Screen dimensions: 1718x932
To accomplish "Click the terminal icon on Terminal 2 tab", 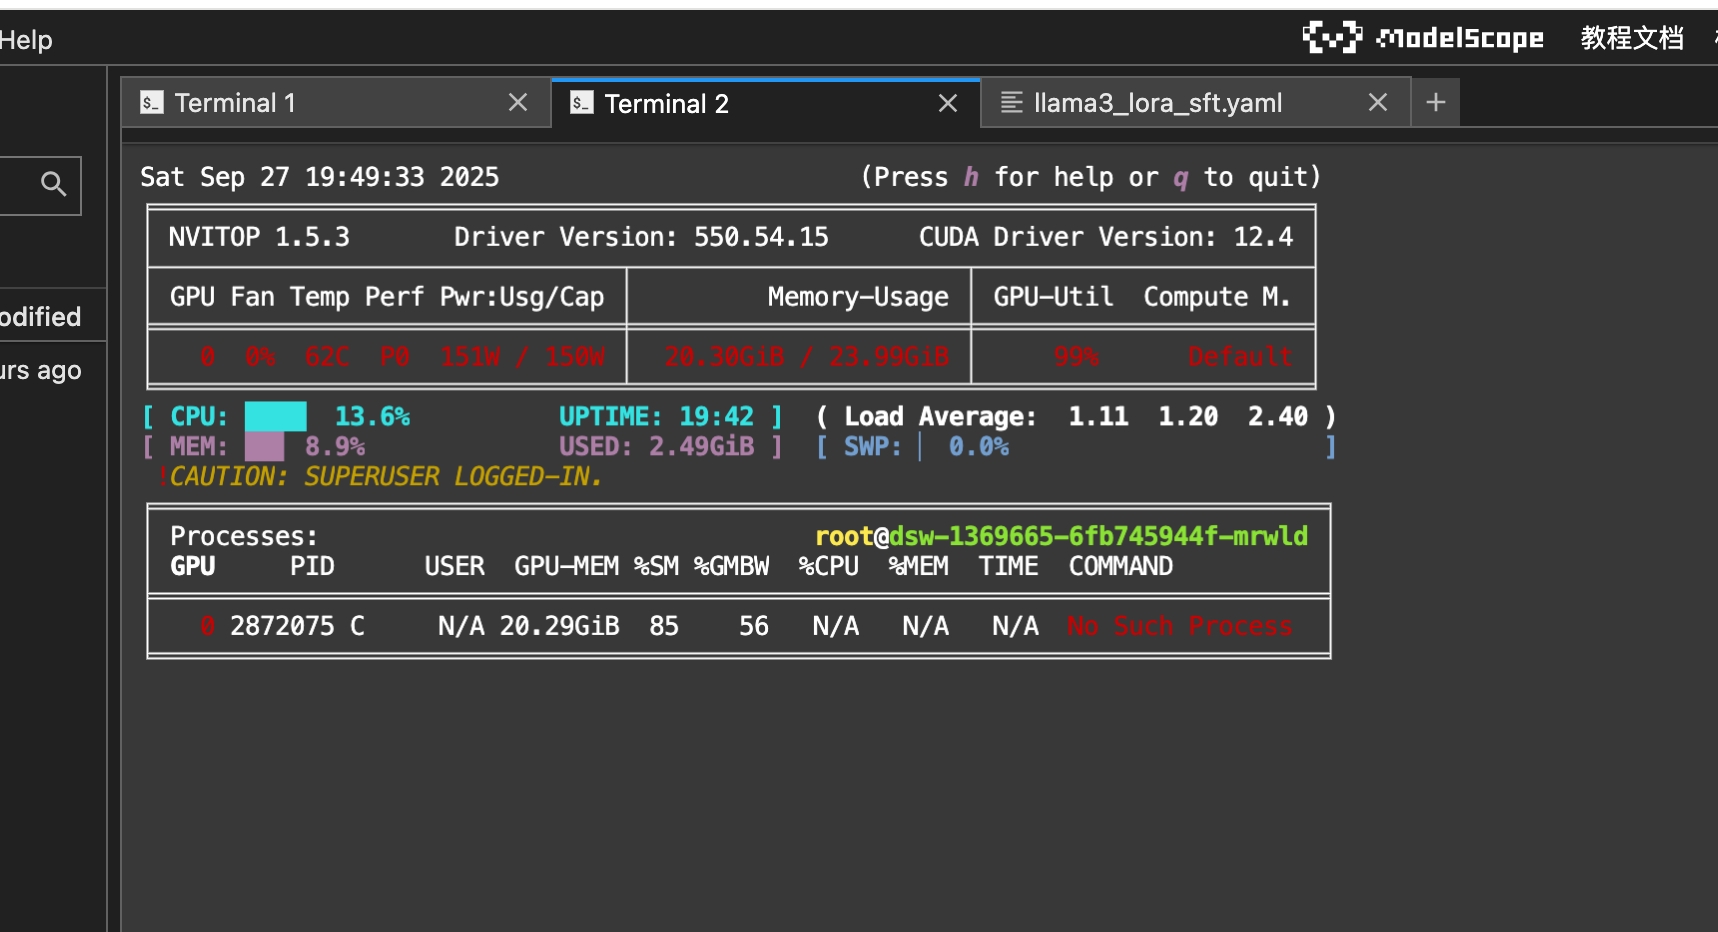I will tap(582, 103).
